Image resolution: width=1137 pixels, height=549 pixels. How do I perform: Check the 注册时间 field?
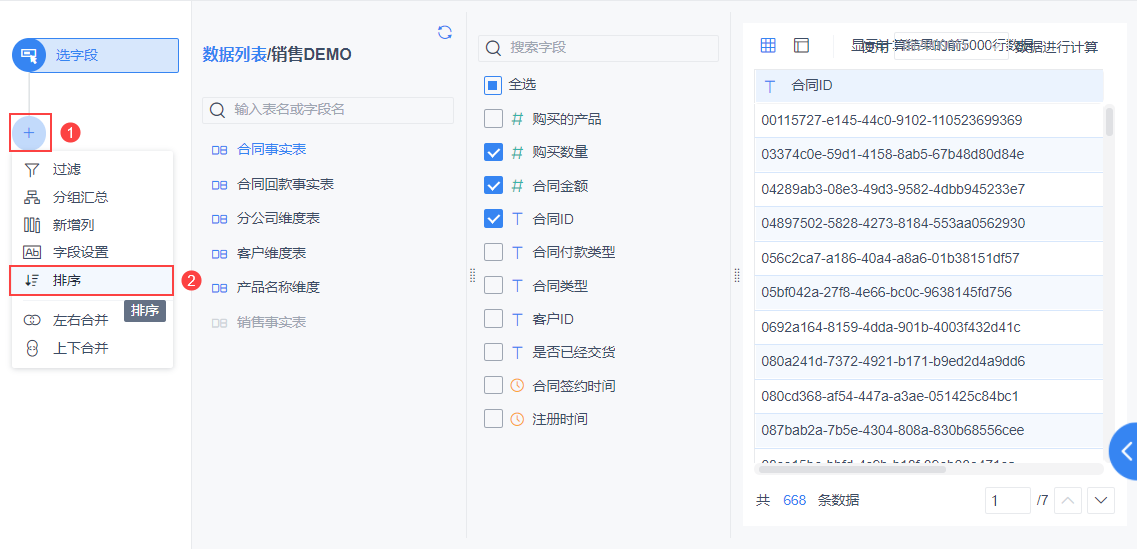[x=493, y=419]
